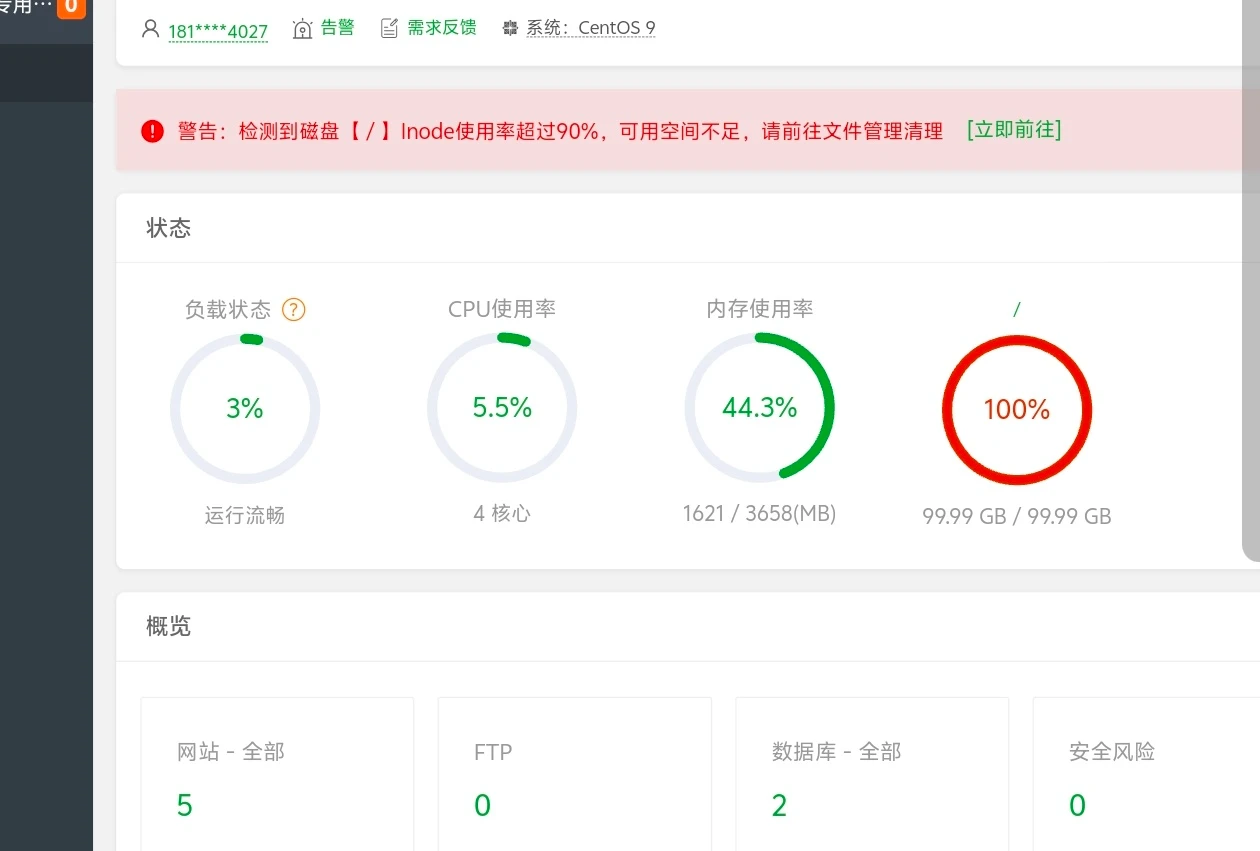This screenshot has height=851, width=1260.
Task: Click the CPU usage 5.5% gauge
Action: tap(502, 409)
